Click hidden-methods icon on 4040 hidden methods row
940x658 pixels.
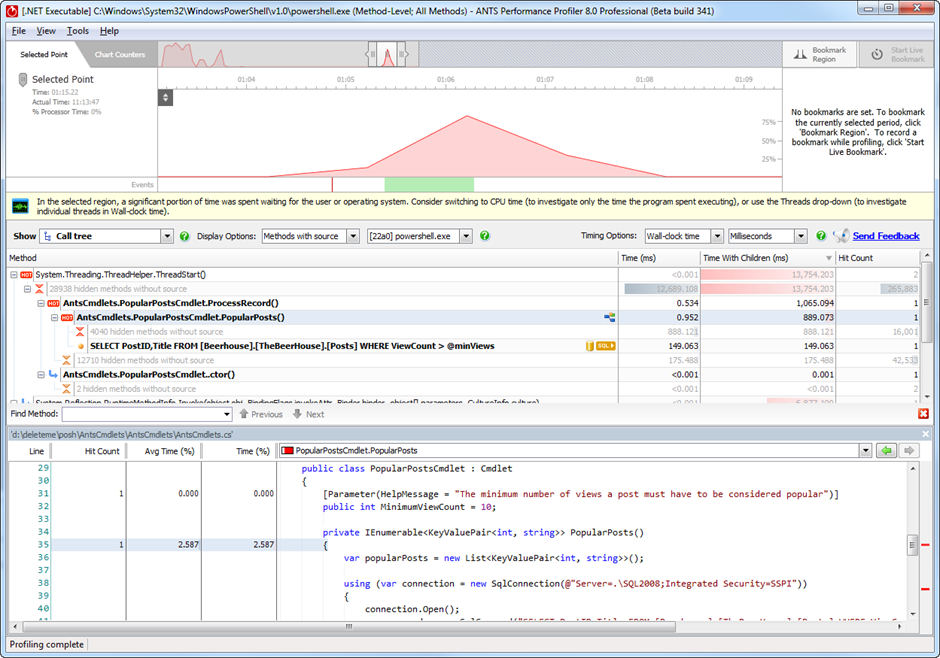click(80, 331)
